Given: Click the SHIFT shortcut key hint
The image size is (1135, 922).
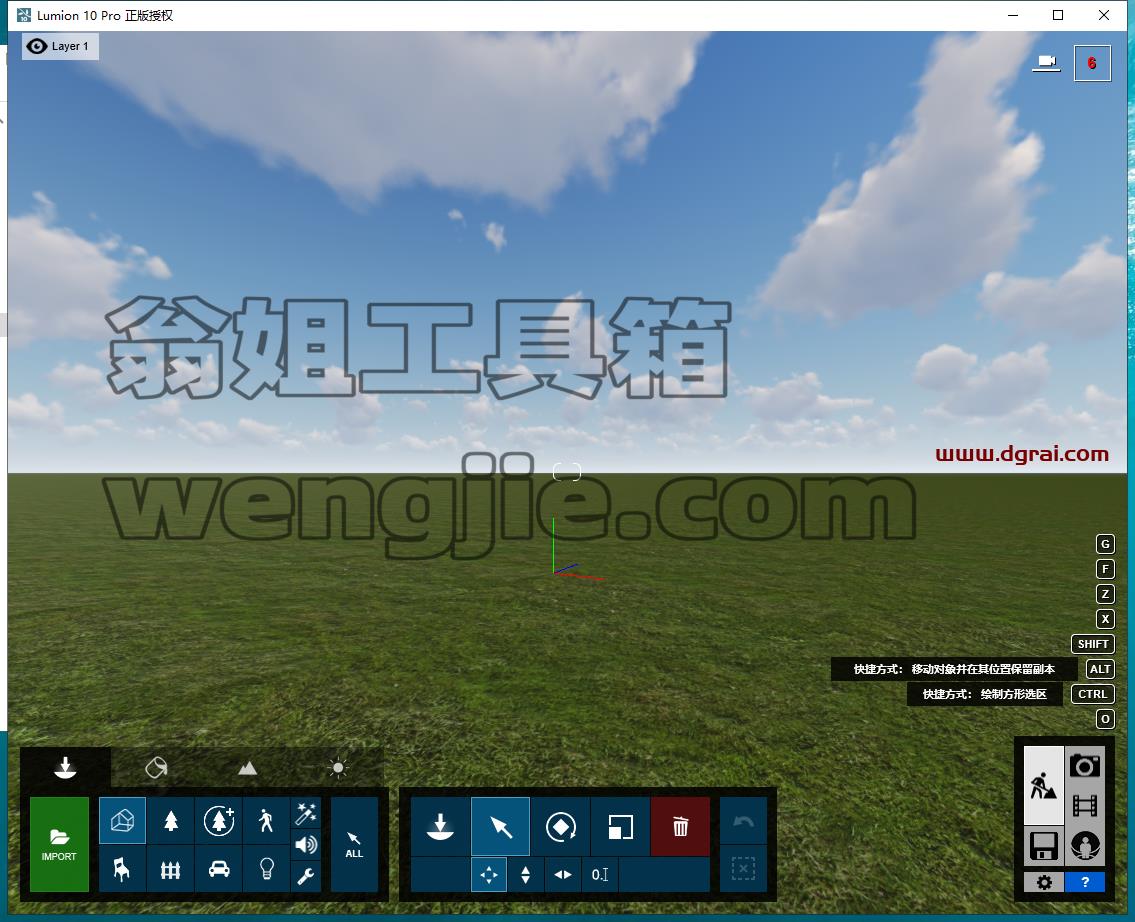Looking at the screenshot, I should [x=1092, y=644].
